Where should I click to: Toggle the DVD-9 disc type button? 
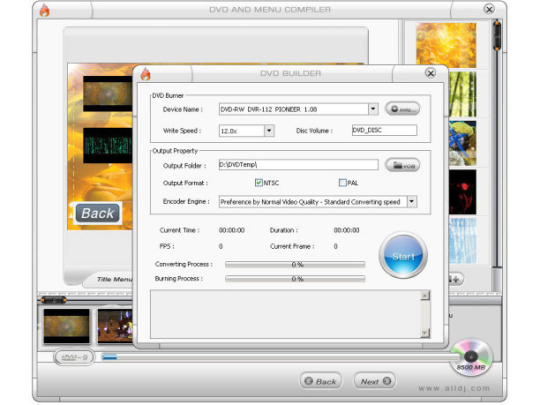[74, 357]
